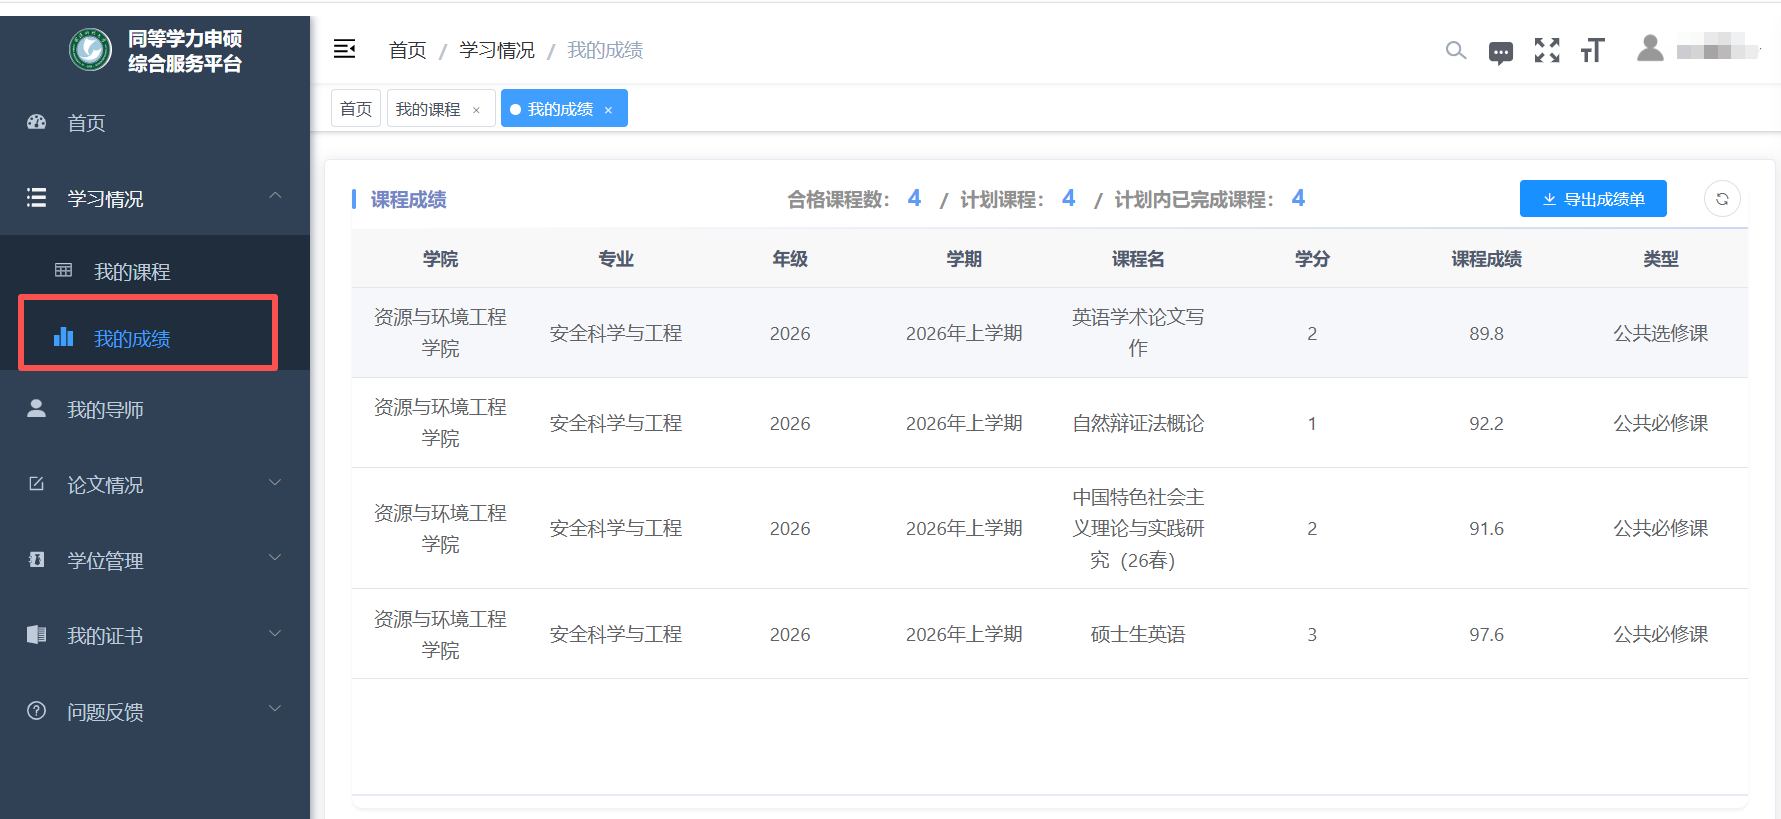1781x819 pixels.
Task: Click the refresh circular icon button
Action: tap(1722, 199)
